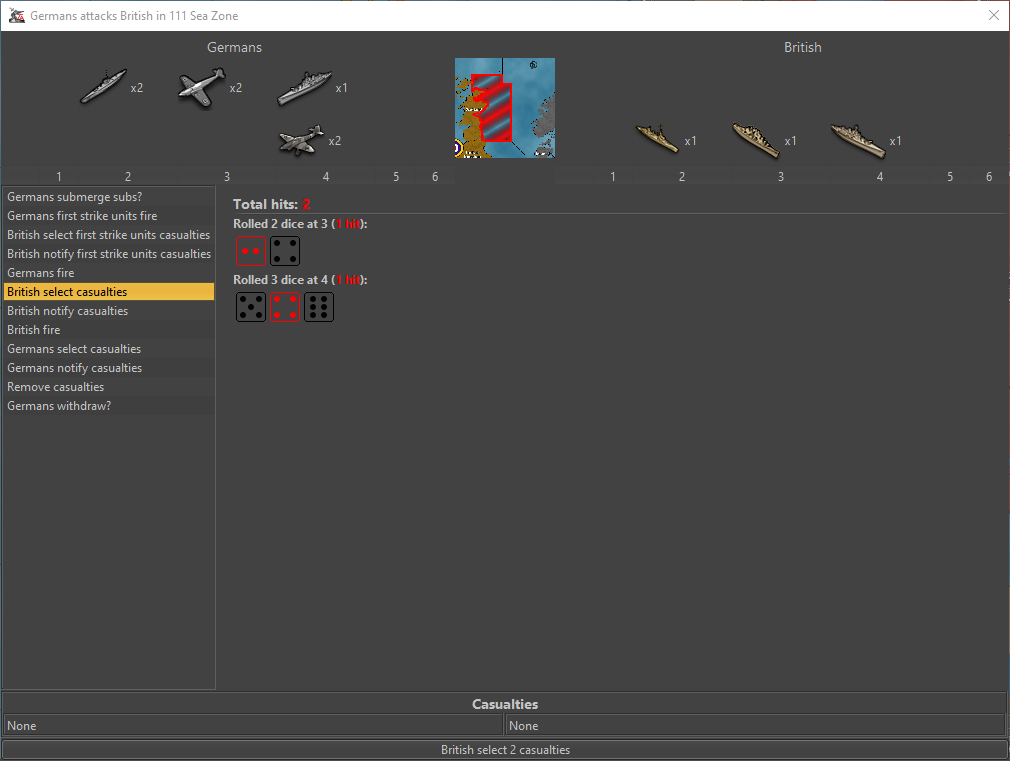Select the 'Germans fire' step
This screenshot has width=1010, height=761.
(x=109, y=273)
